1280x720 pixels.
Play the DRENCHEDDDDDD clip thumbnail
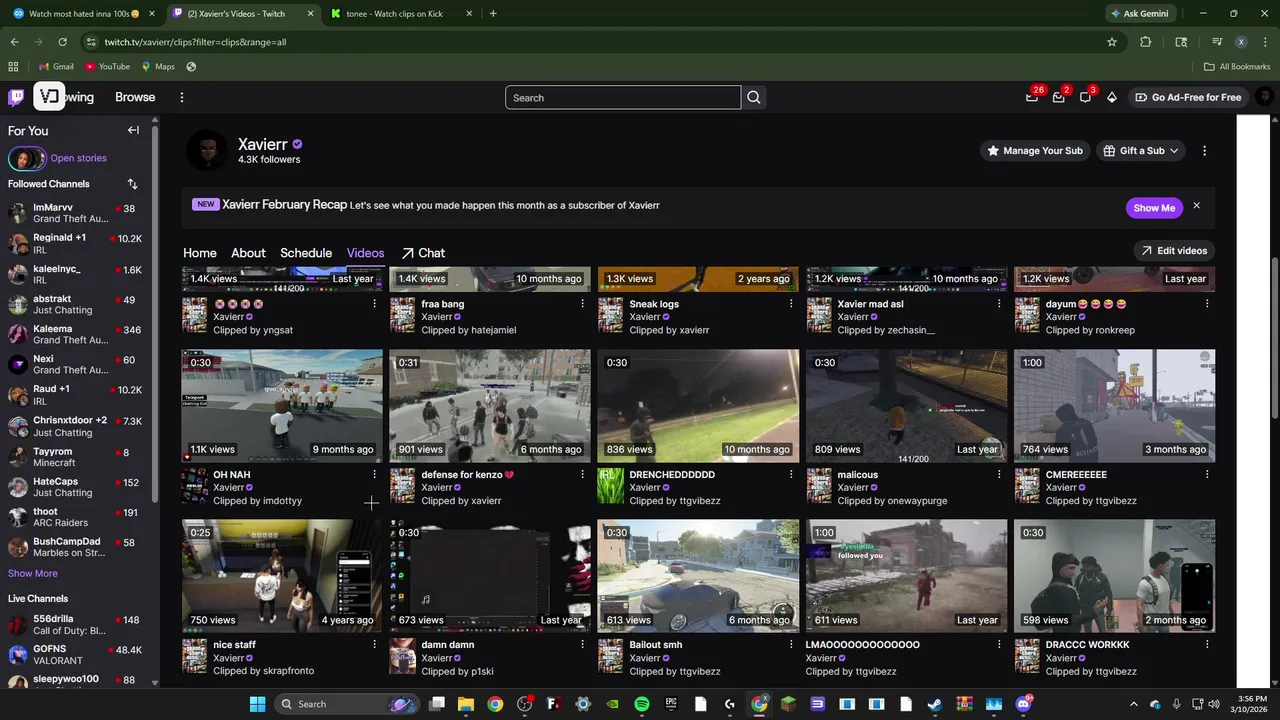coord(698,405)
